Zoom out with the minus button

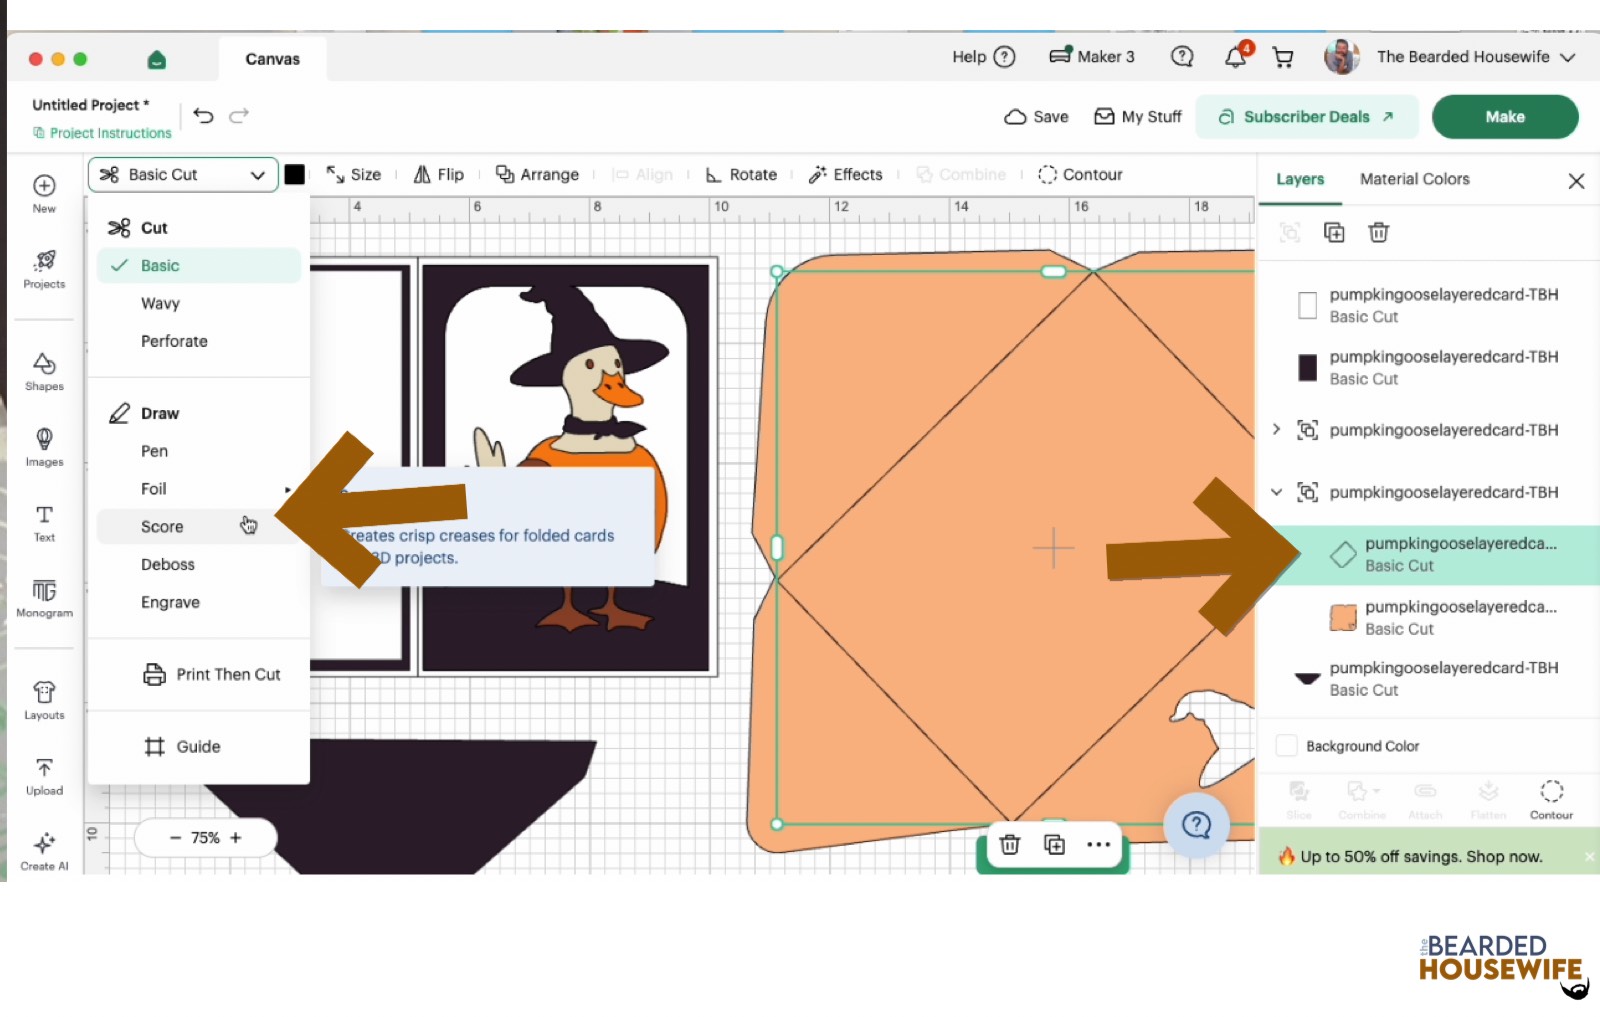tap(175, 838)
